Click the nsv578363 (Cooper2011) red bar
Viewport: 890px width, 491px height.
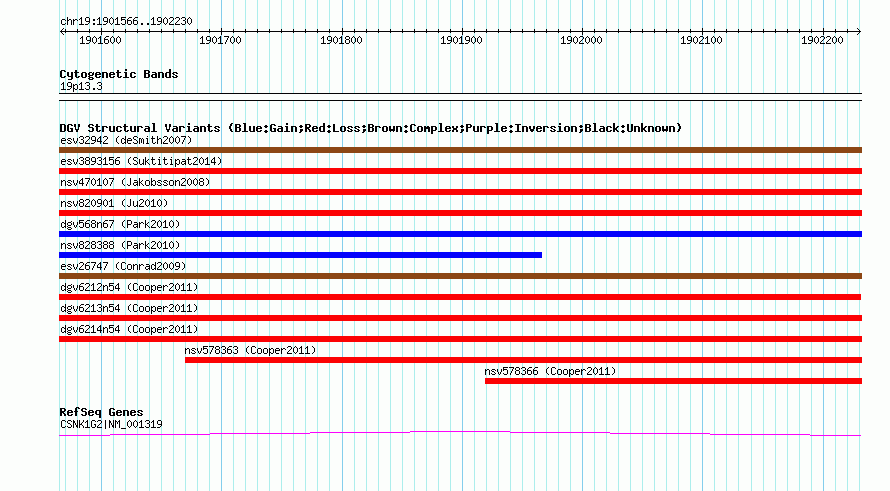(523, 360)
